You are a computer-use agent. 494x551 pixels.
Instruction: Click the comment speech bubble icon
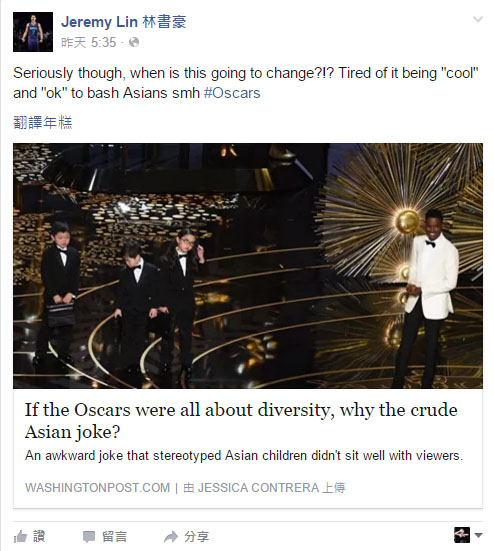[x=89, y=537]
